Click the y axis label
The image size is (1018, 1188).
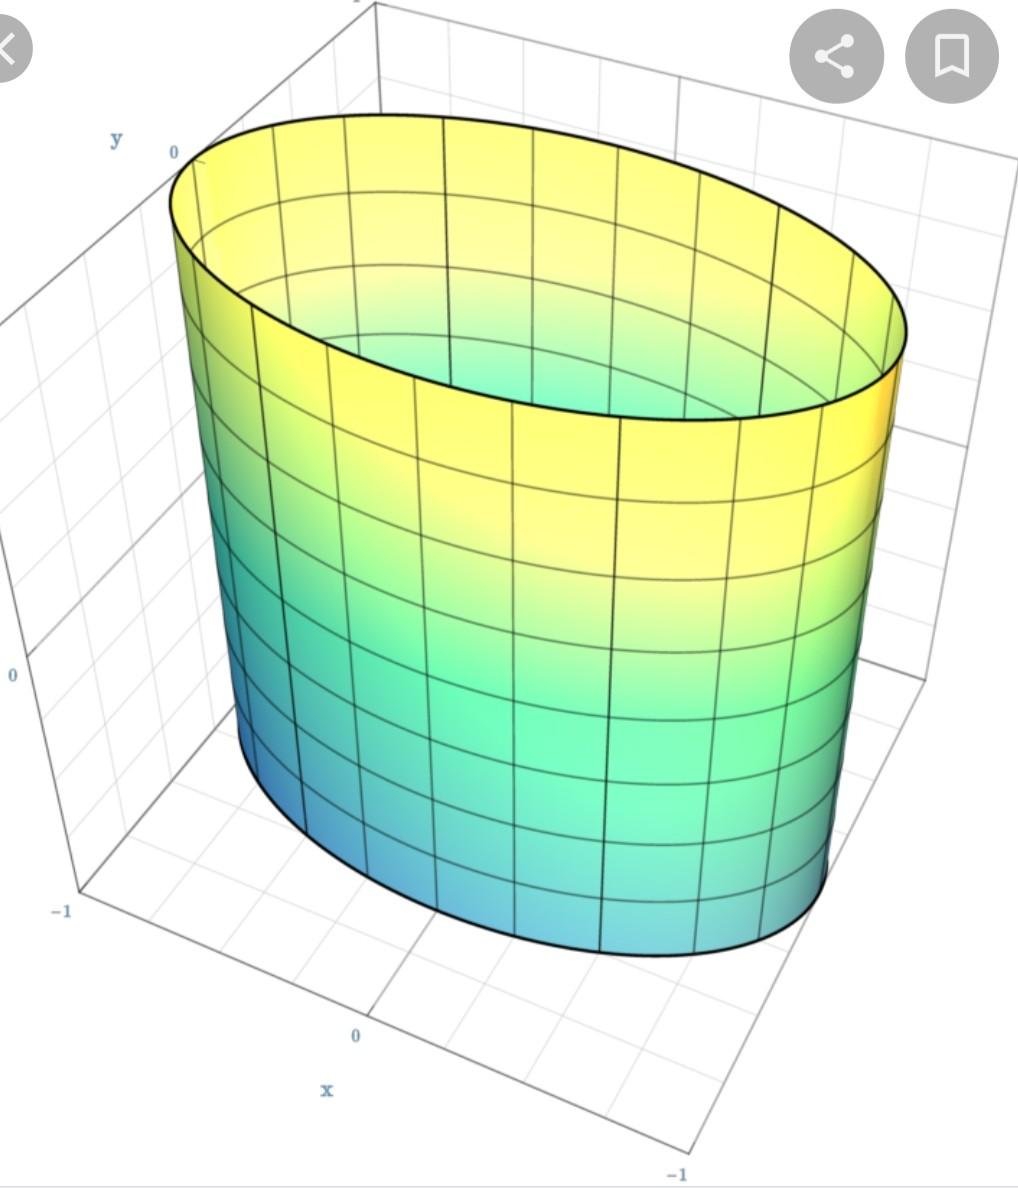pyautogui.click(x=117, y=138)
